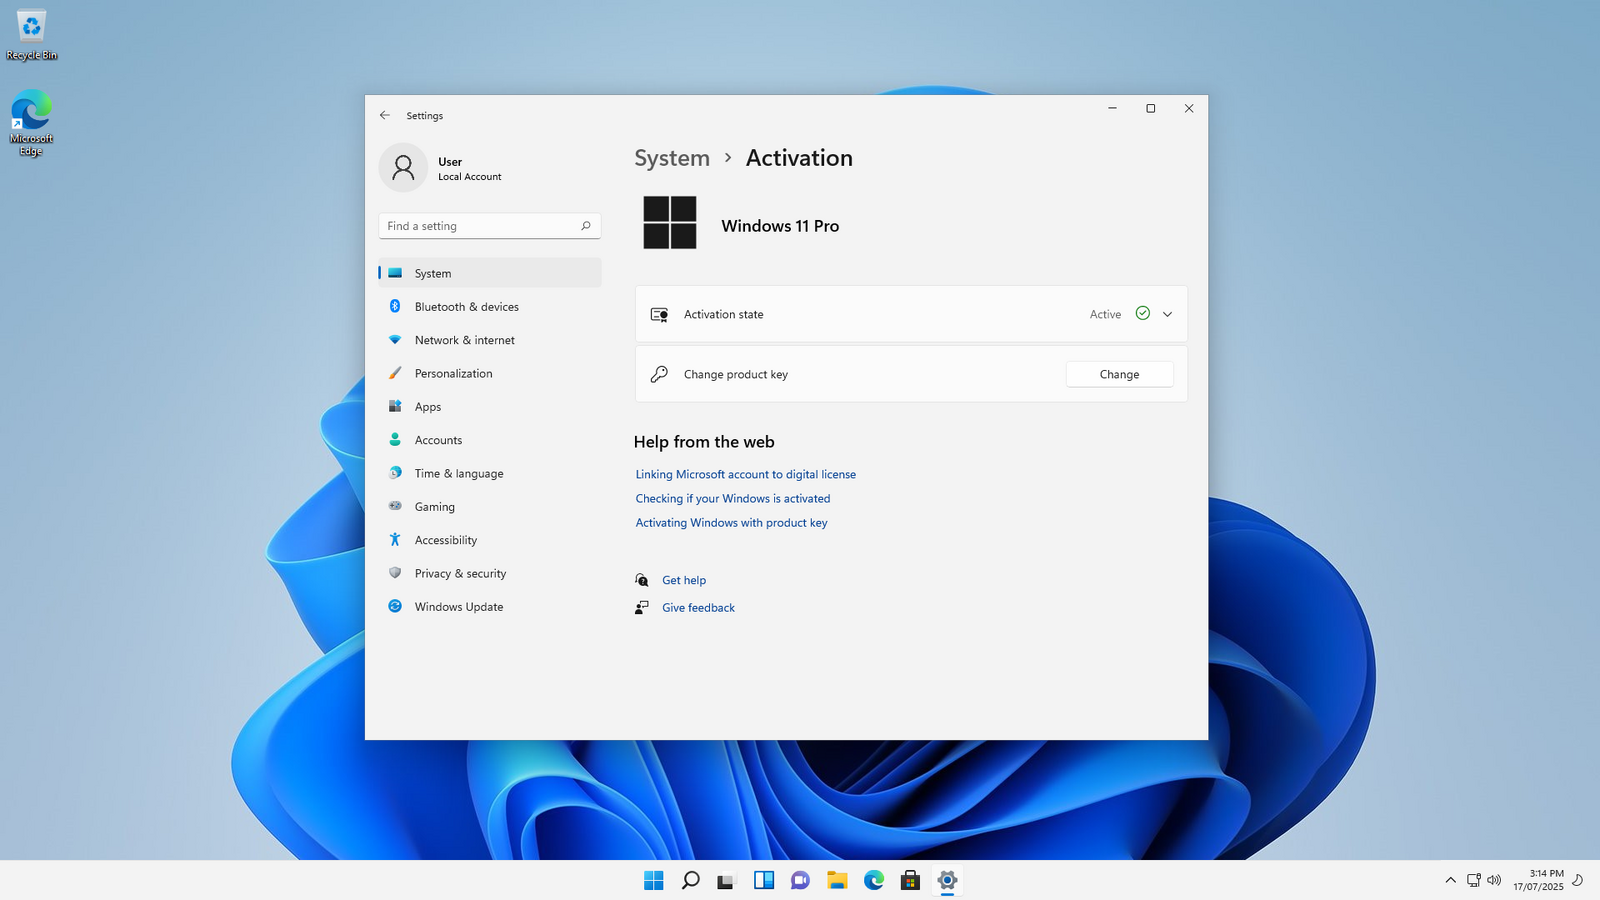Screen dimensions: 1600x900
Task: Click the Accessibility figure icon
Action: [395, 539]
